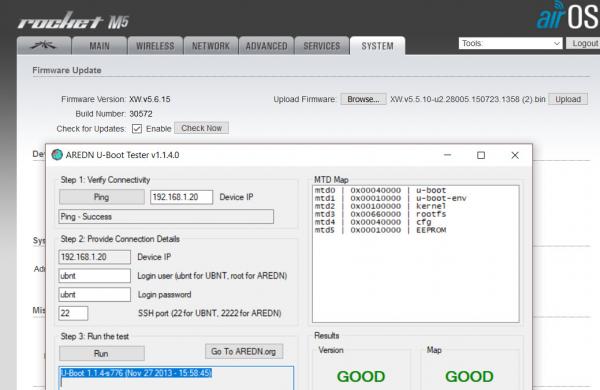Click the mtd5 EEPROM row
Viewport: 600px width, 390px height.
click(380, 230)
